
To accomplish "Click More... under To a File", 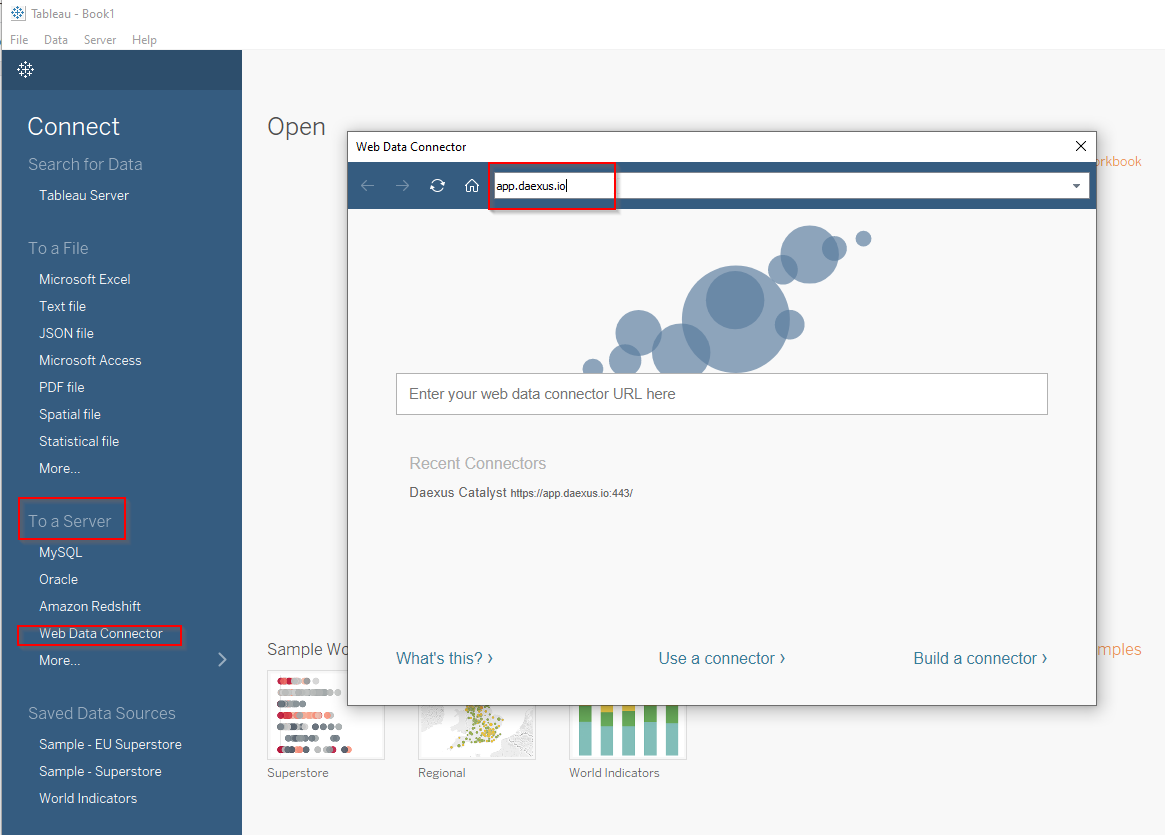I will coord(59,469).
